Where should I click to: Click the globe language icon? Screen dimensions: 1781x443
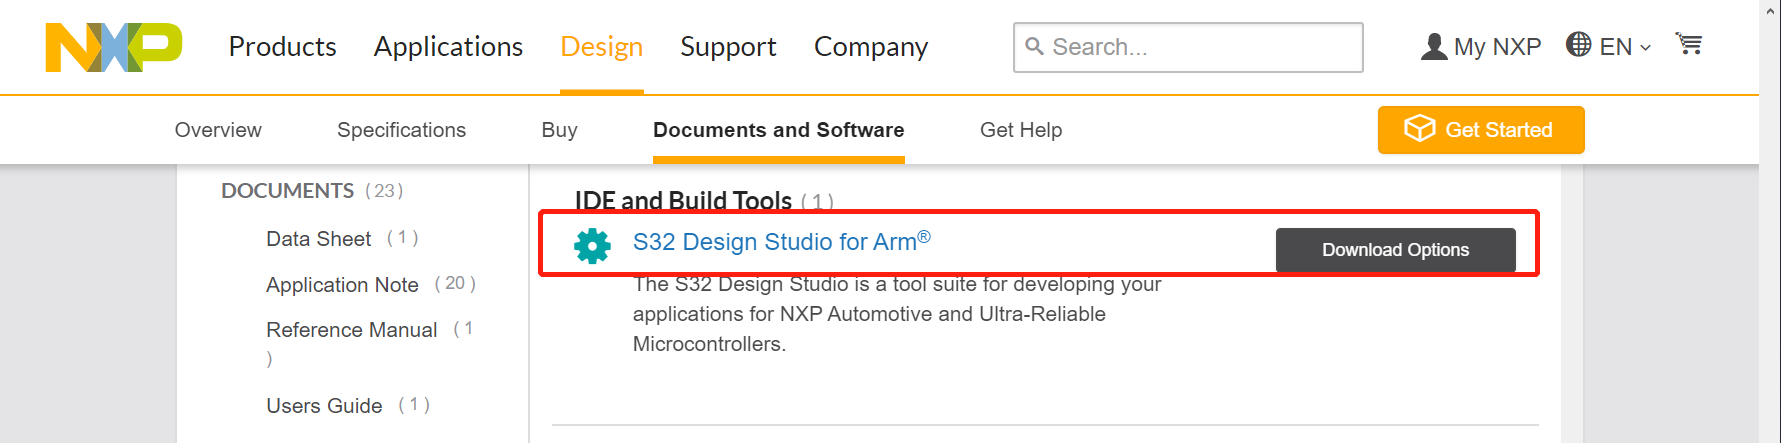point(1578,45)
